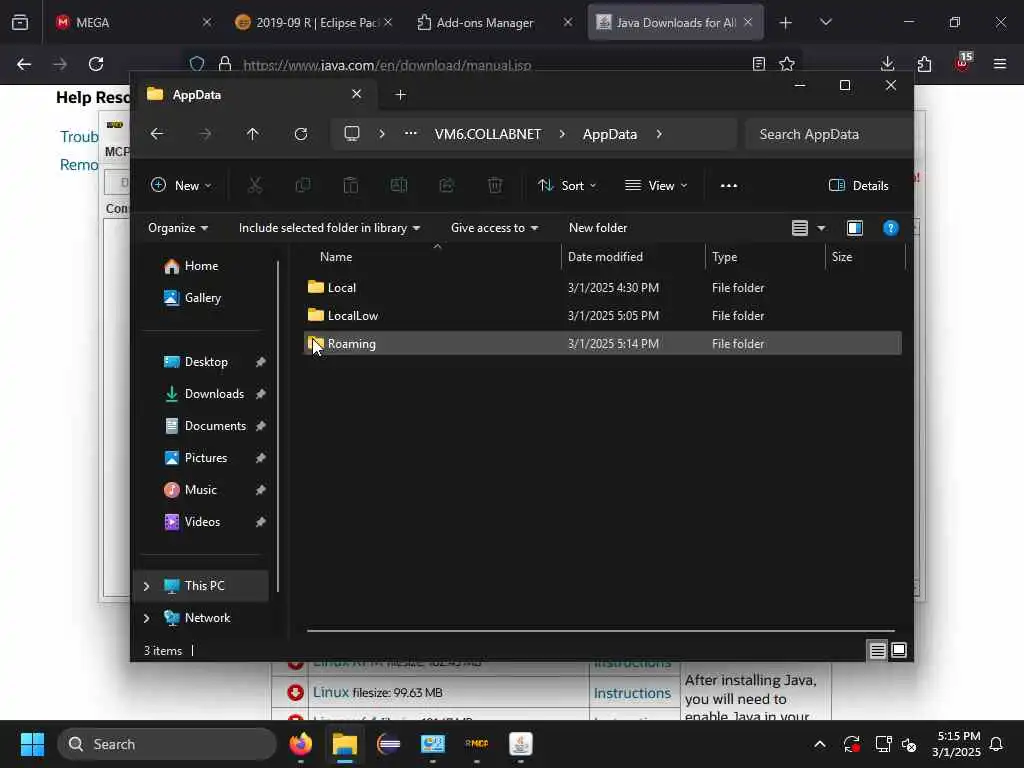Open the Give access to dropdown

pos(494,228)
